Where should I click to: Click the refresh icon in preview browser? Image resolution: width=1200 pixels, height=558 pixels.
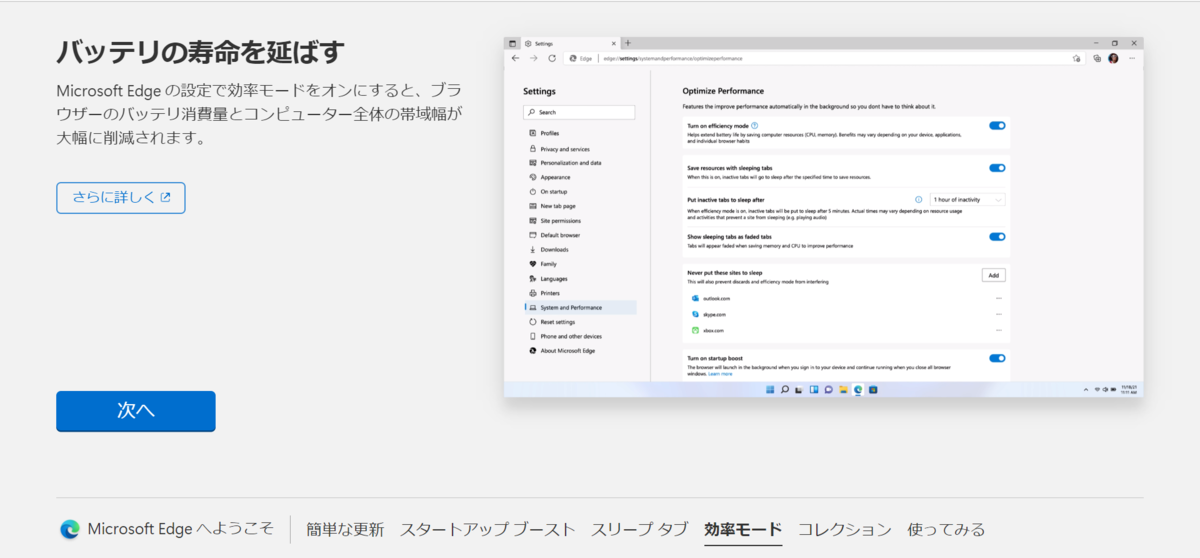(x=552, y=58)
